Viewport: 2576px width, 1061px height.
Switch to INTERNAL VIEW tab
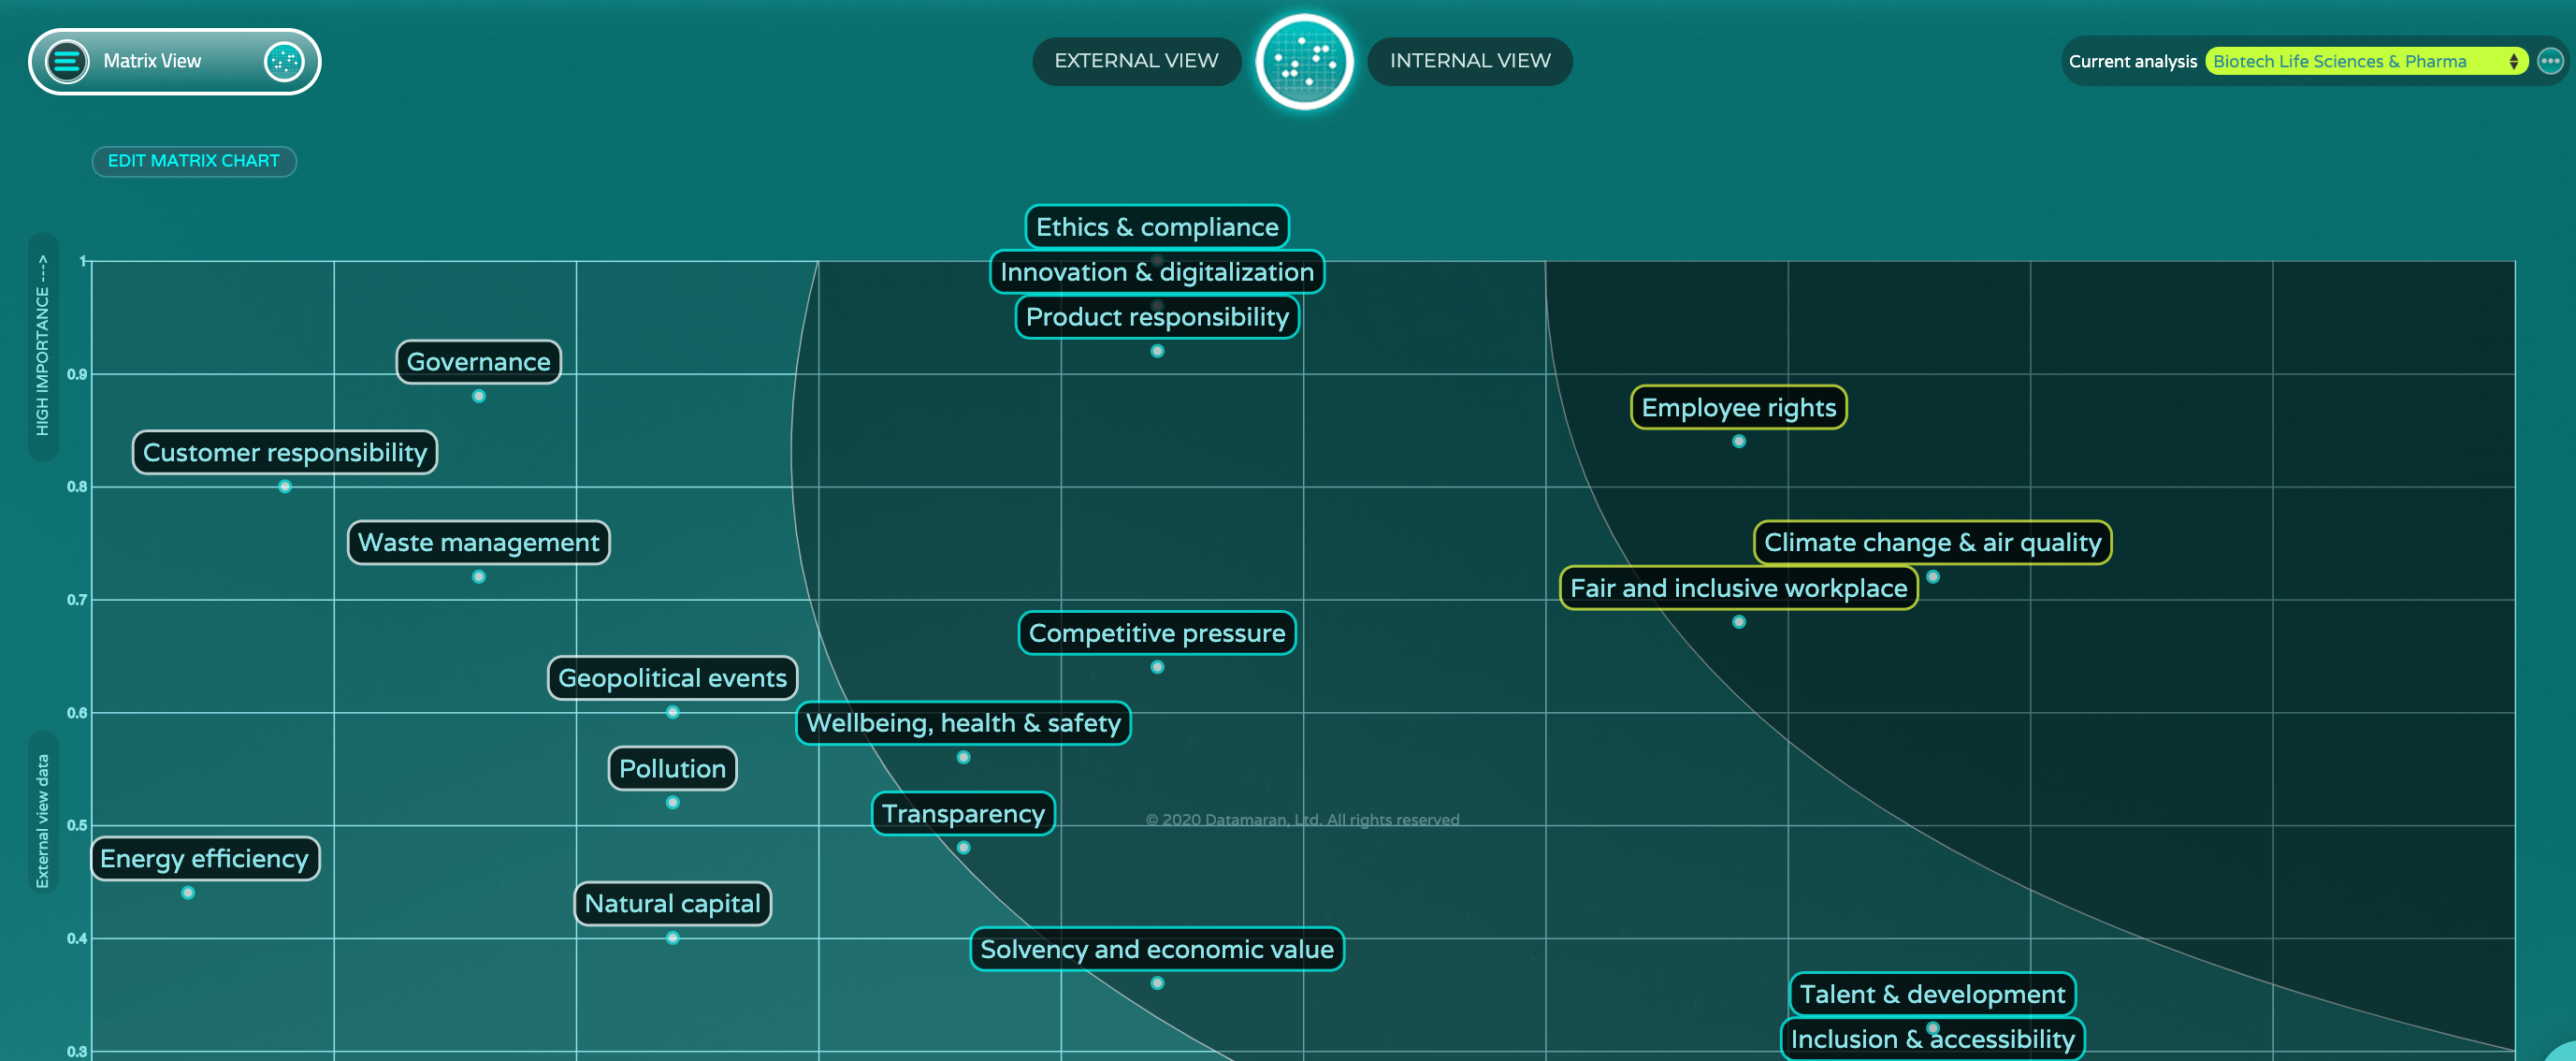[x=1469, y=59]
